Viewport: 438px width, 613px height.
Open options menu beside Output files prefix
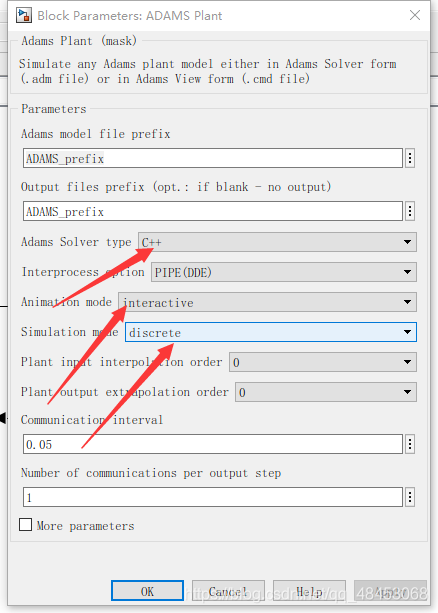coord(410,212)
